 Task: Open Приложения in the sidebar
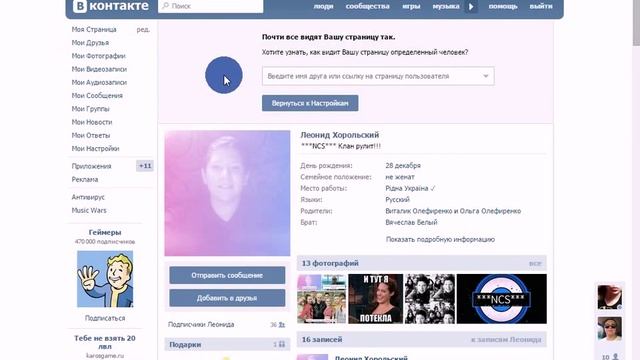pos(91,166)
